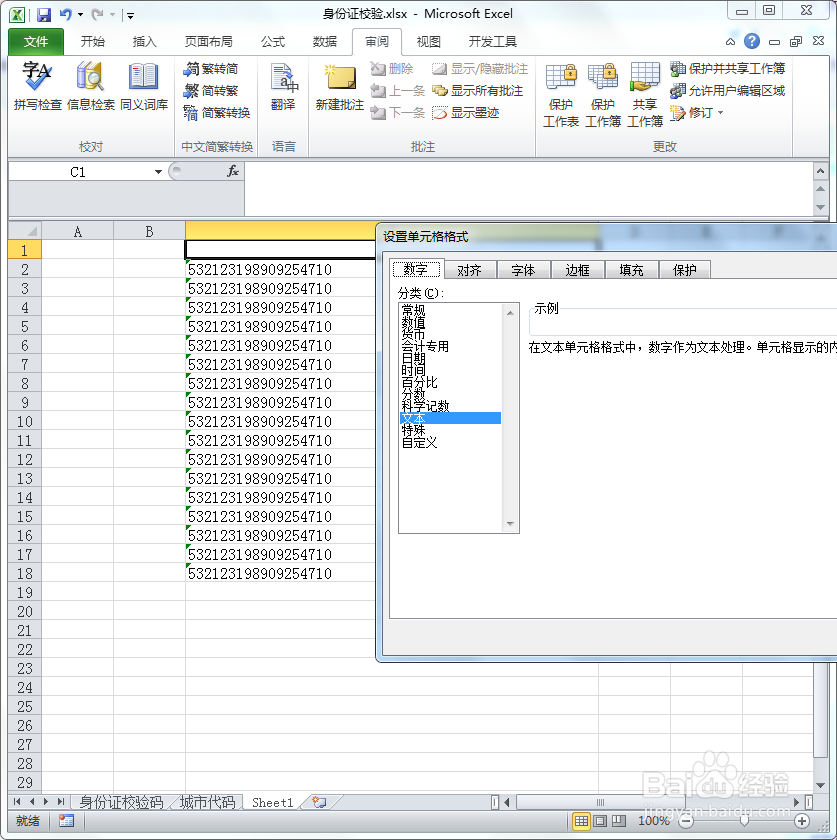The image size is (837, 840).
Task: Click the 100% zoom level
Action: click(x=653, y=821)
